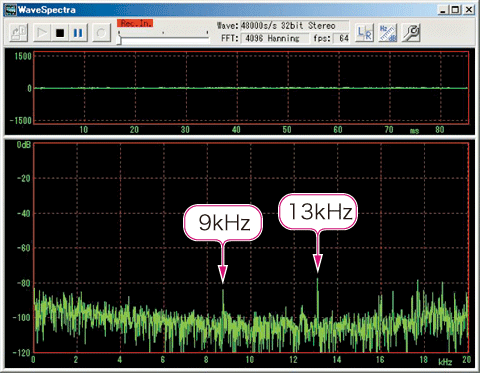Click the -60 level label on spectrum axis
Screen dimensions: 480x373
tap(24, 248)
